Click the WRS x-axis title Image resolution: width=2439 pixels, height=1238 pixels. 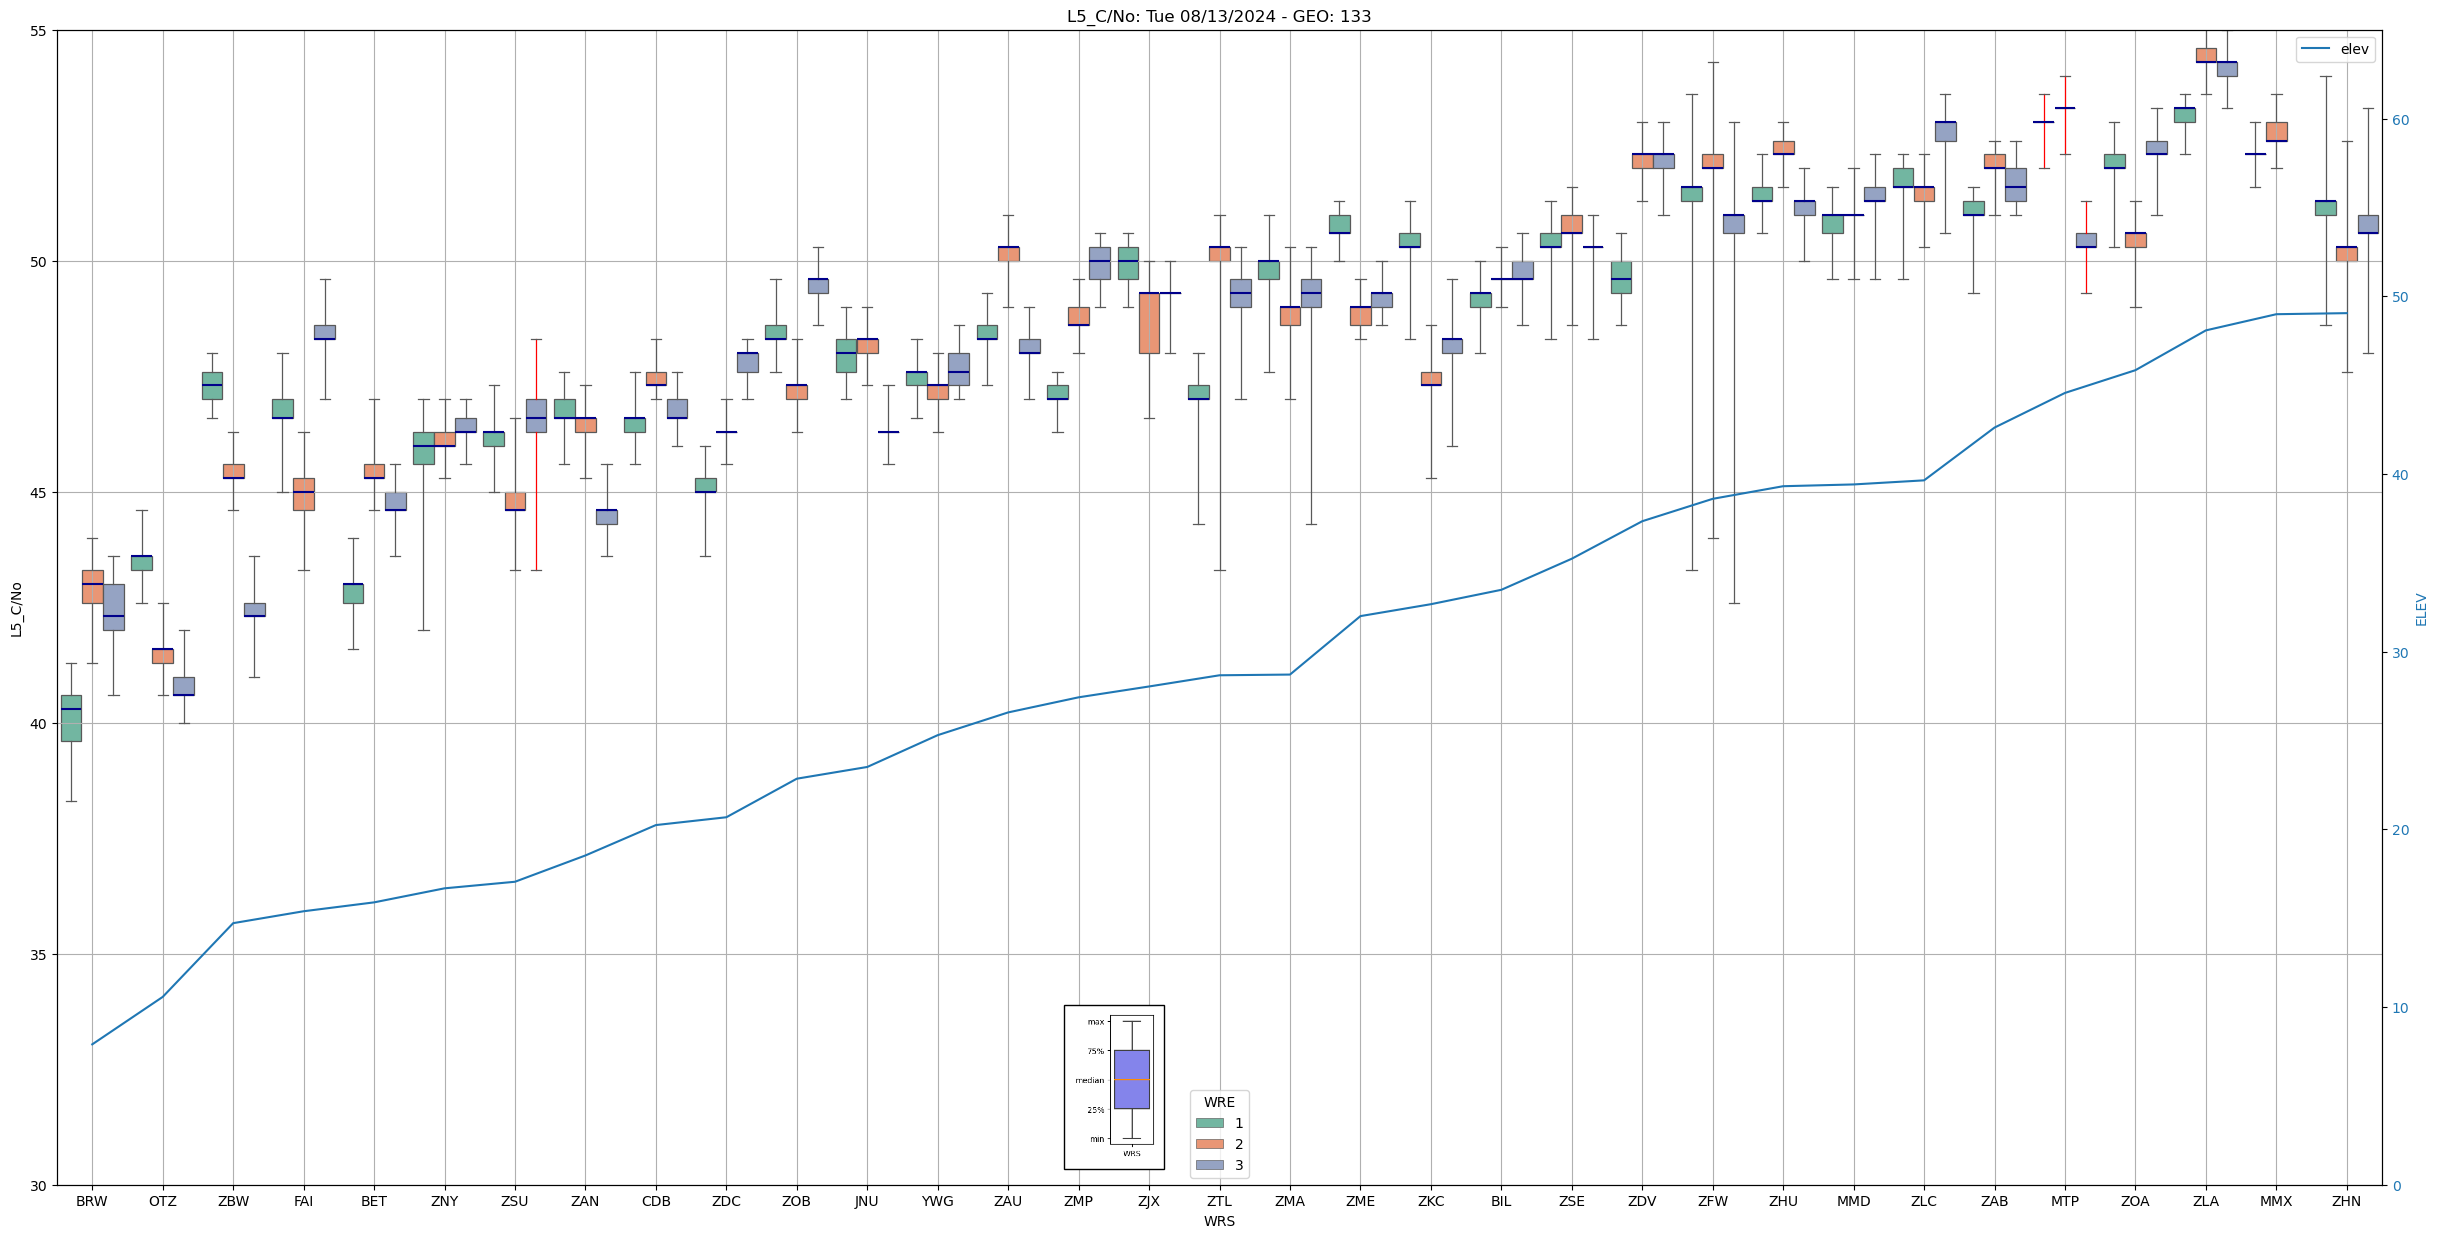1218,1221
